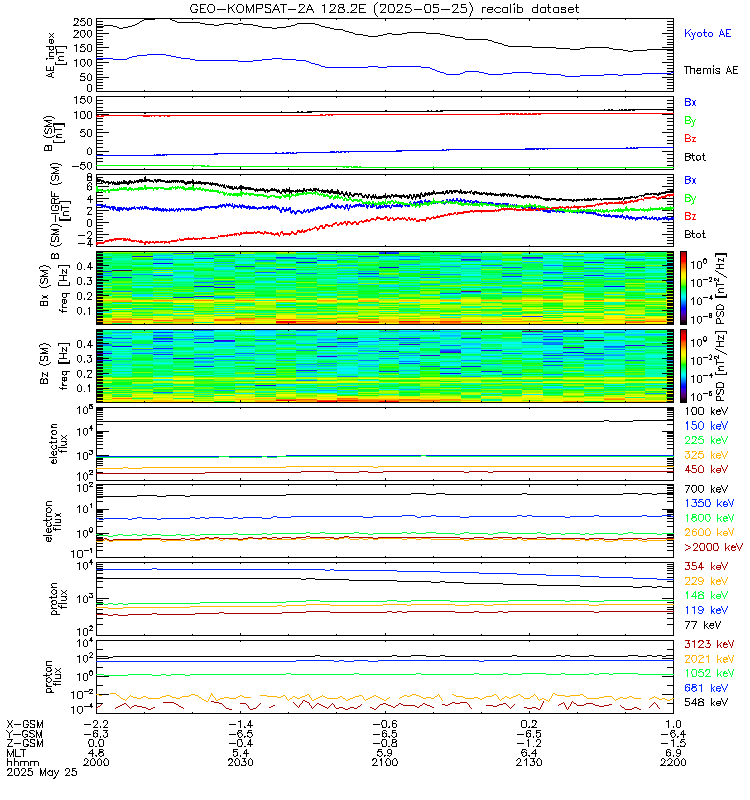Click the X-GSM row label
Image resolution: width=750 pixels, height=800 pixels.
(x=25, y=724)
